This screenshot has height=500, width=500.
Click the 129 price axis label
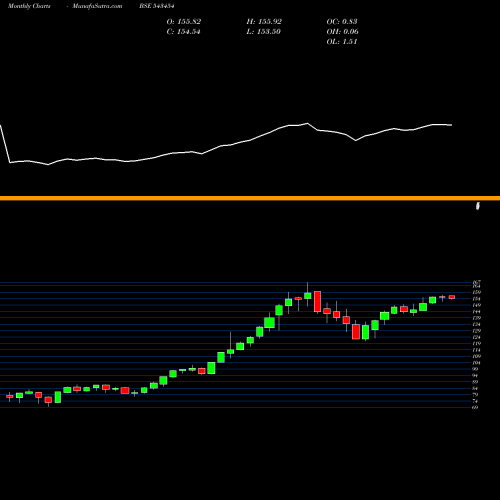(477, 331)
